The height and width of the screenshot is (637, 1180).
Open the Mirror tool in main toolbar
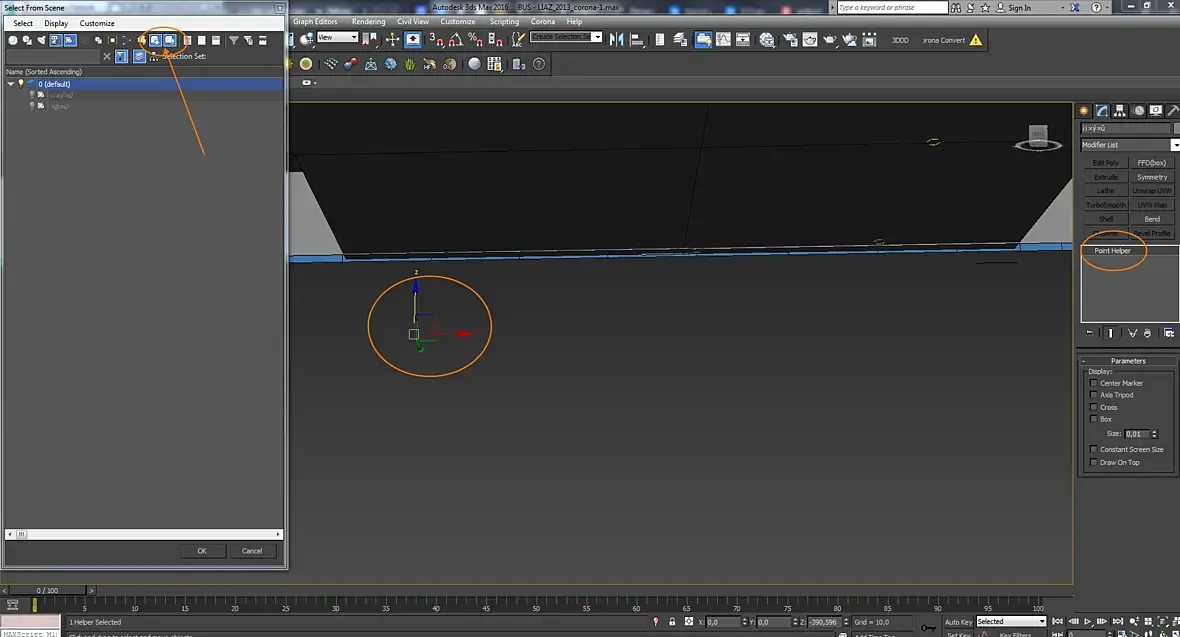coord(617,40)
